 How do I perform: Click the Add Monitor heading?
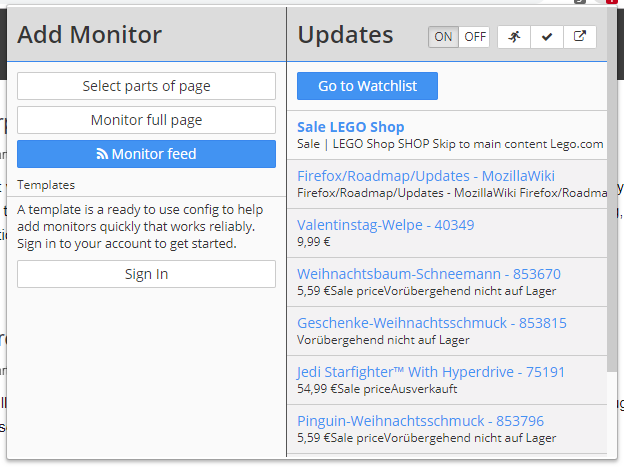click(90, 35)
